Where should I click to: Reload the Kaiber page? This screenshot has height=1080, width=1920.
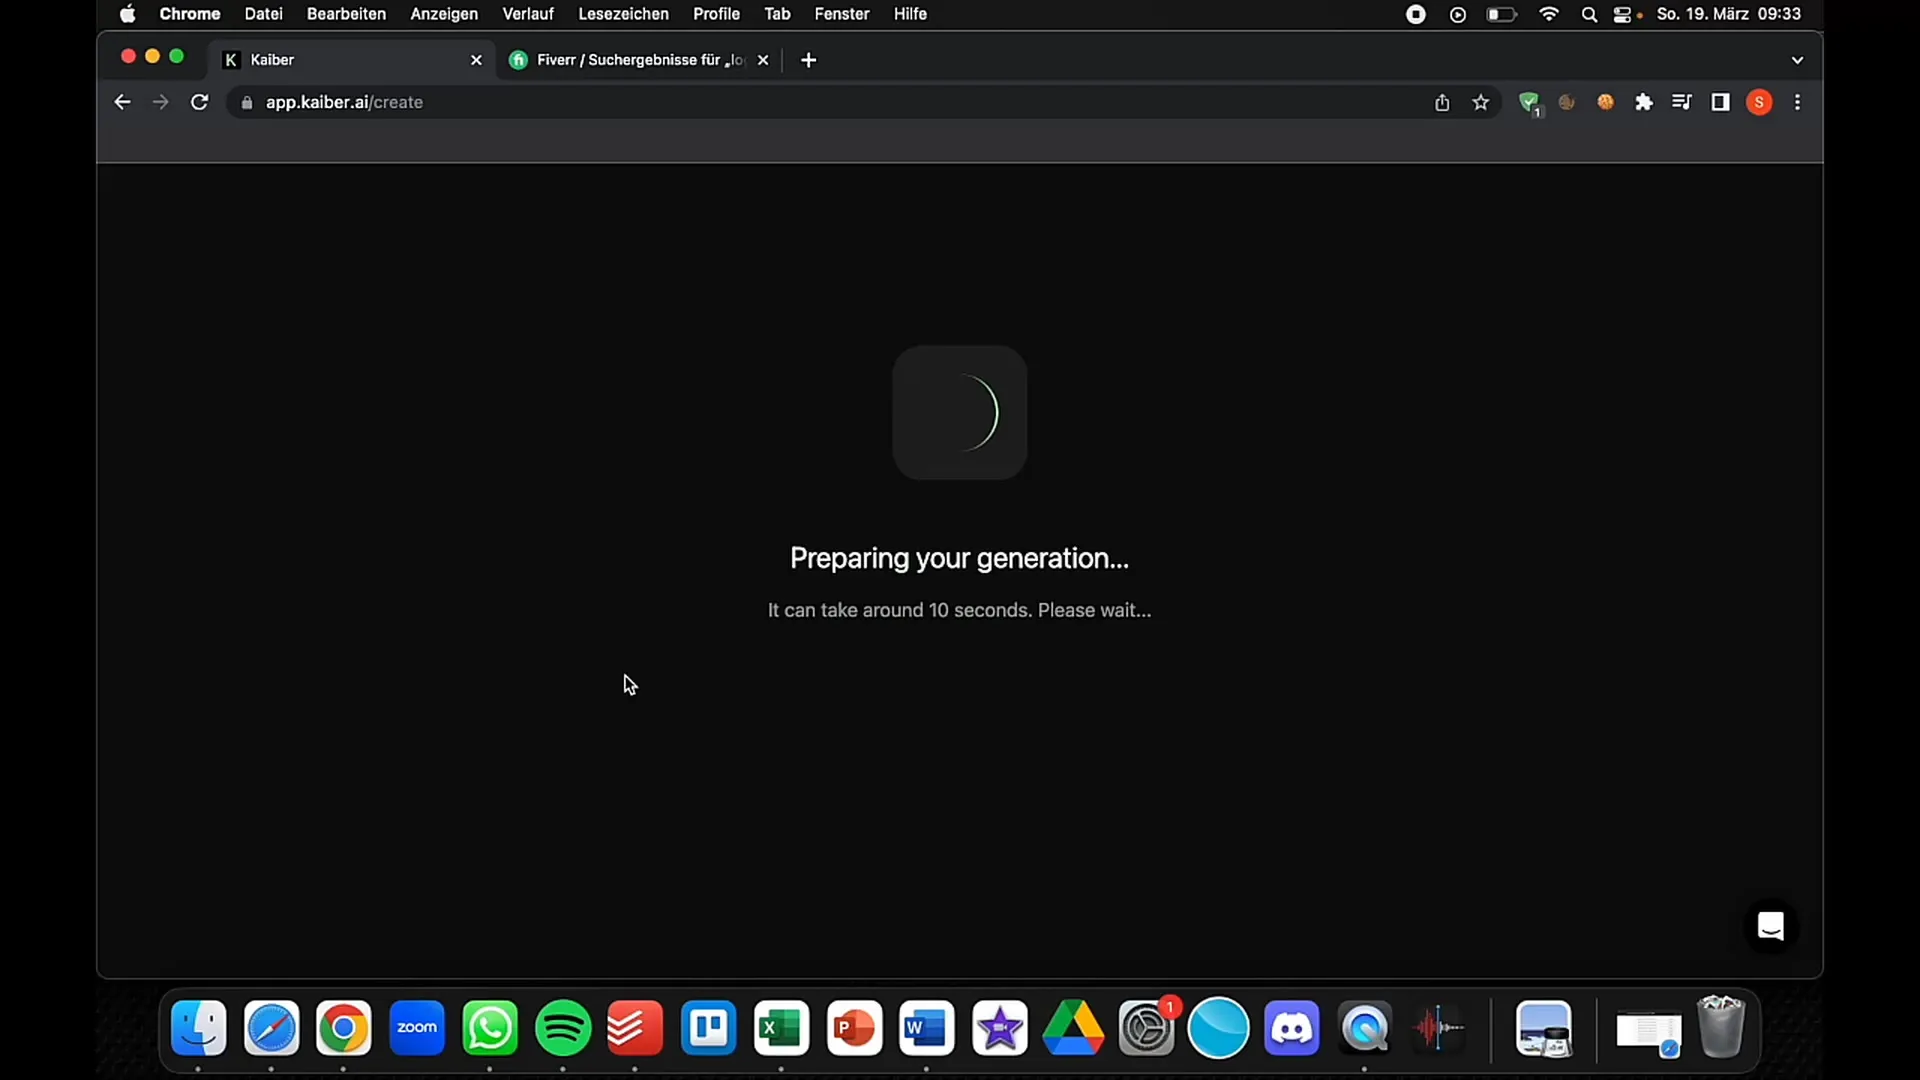pyautogui.click(x=199, y=102)
